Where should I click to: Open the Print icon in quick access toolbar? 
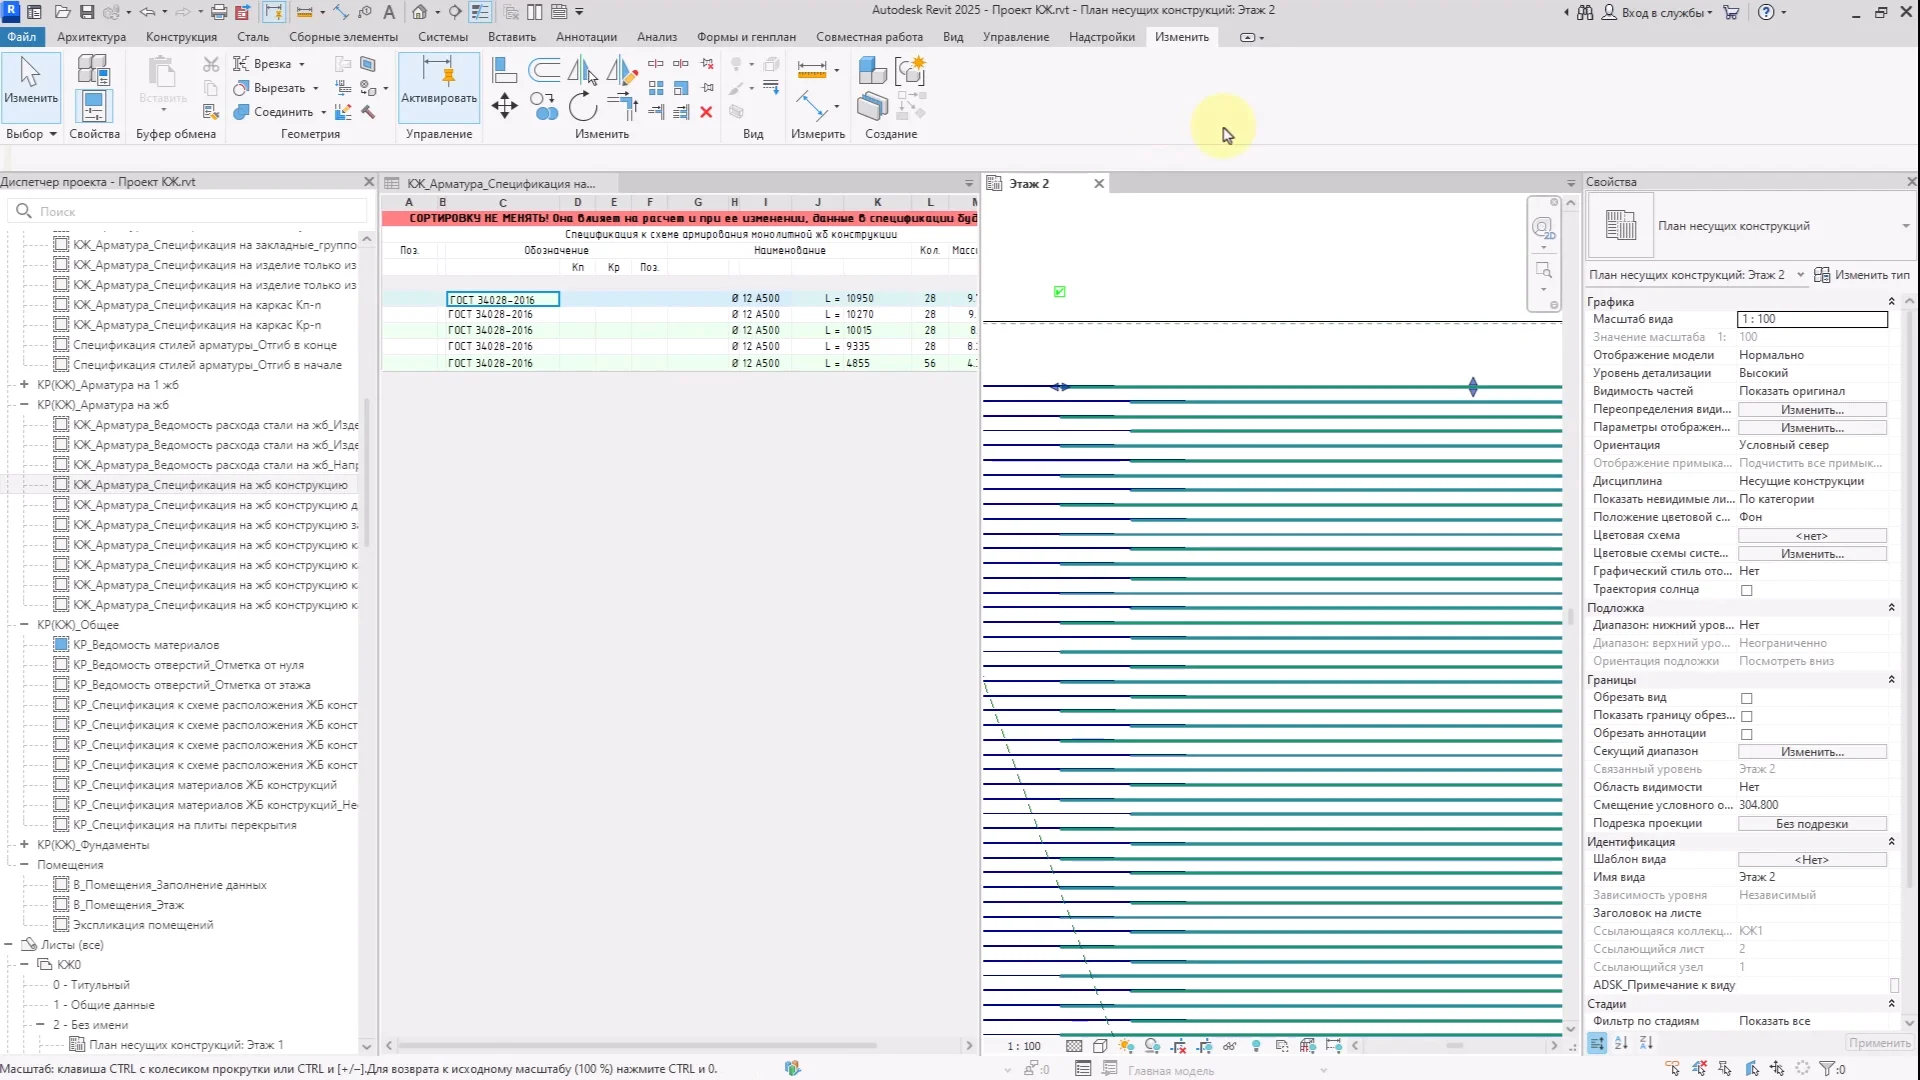219,12
